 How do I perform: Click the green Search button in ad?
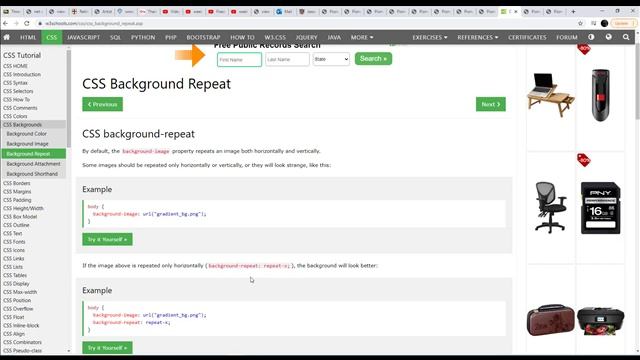point(373,59)
